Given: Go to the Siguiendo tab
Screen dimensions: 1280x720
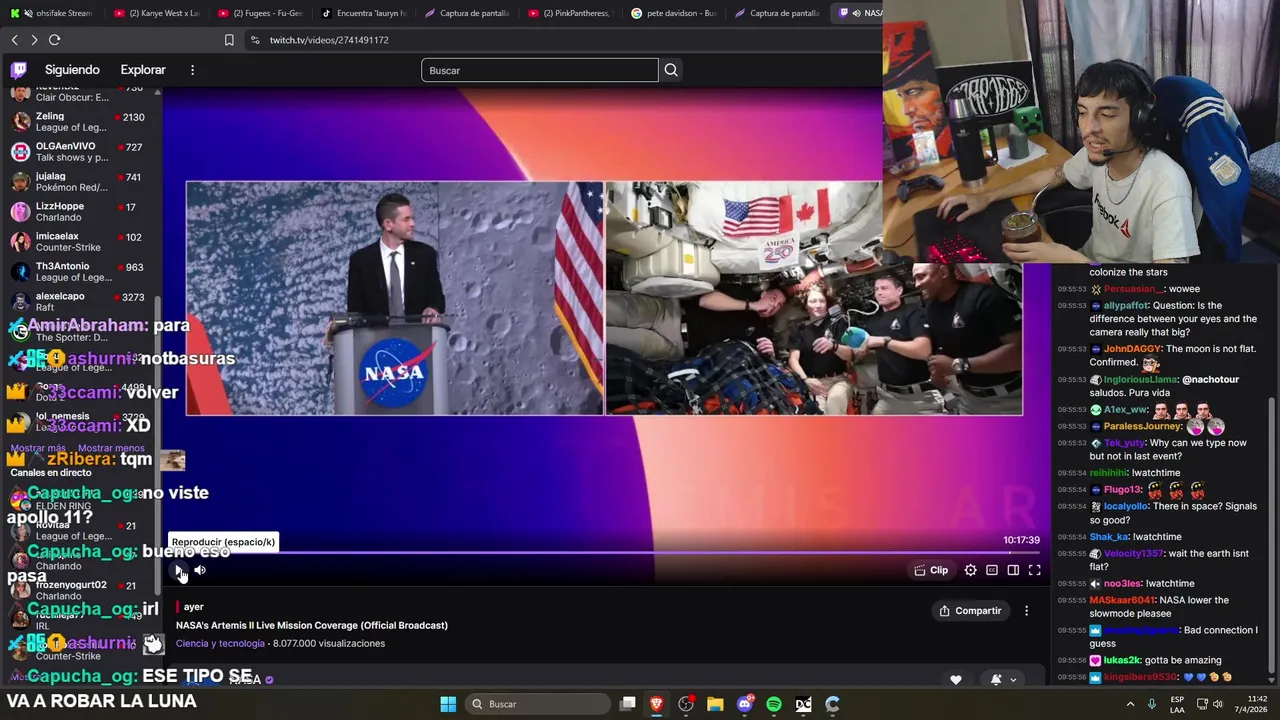Looking at the screenshot, I should pyautogui.click(x=72, y=70).
